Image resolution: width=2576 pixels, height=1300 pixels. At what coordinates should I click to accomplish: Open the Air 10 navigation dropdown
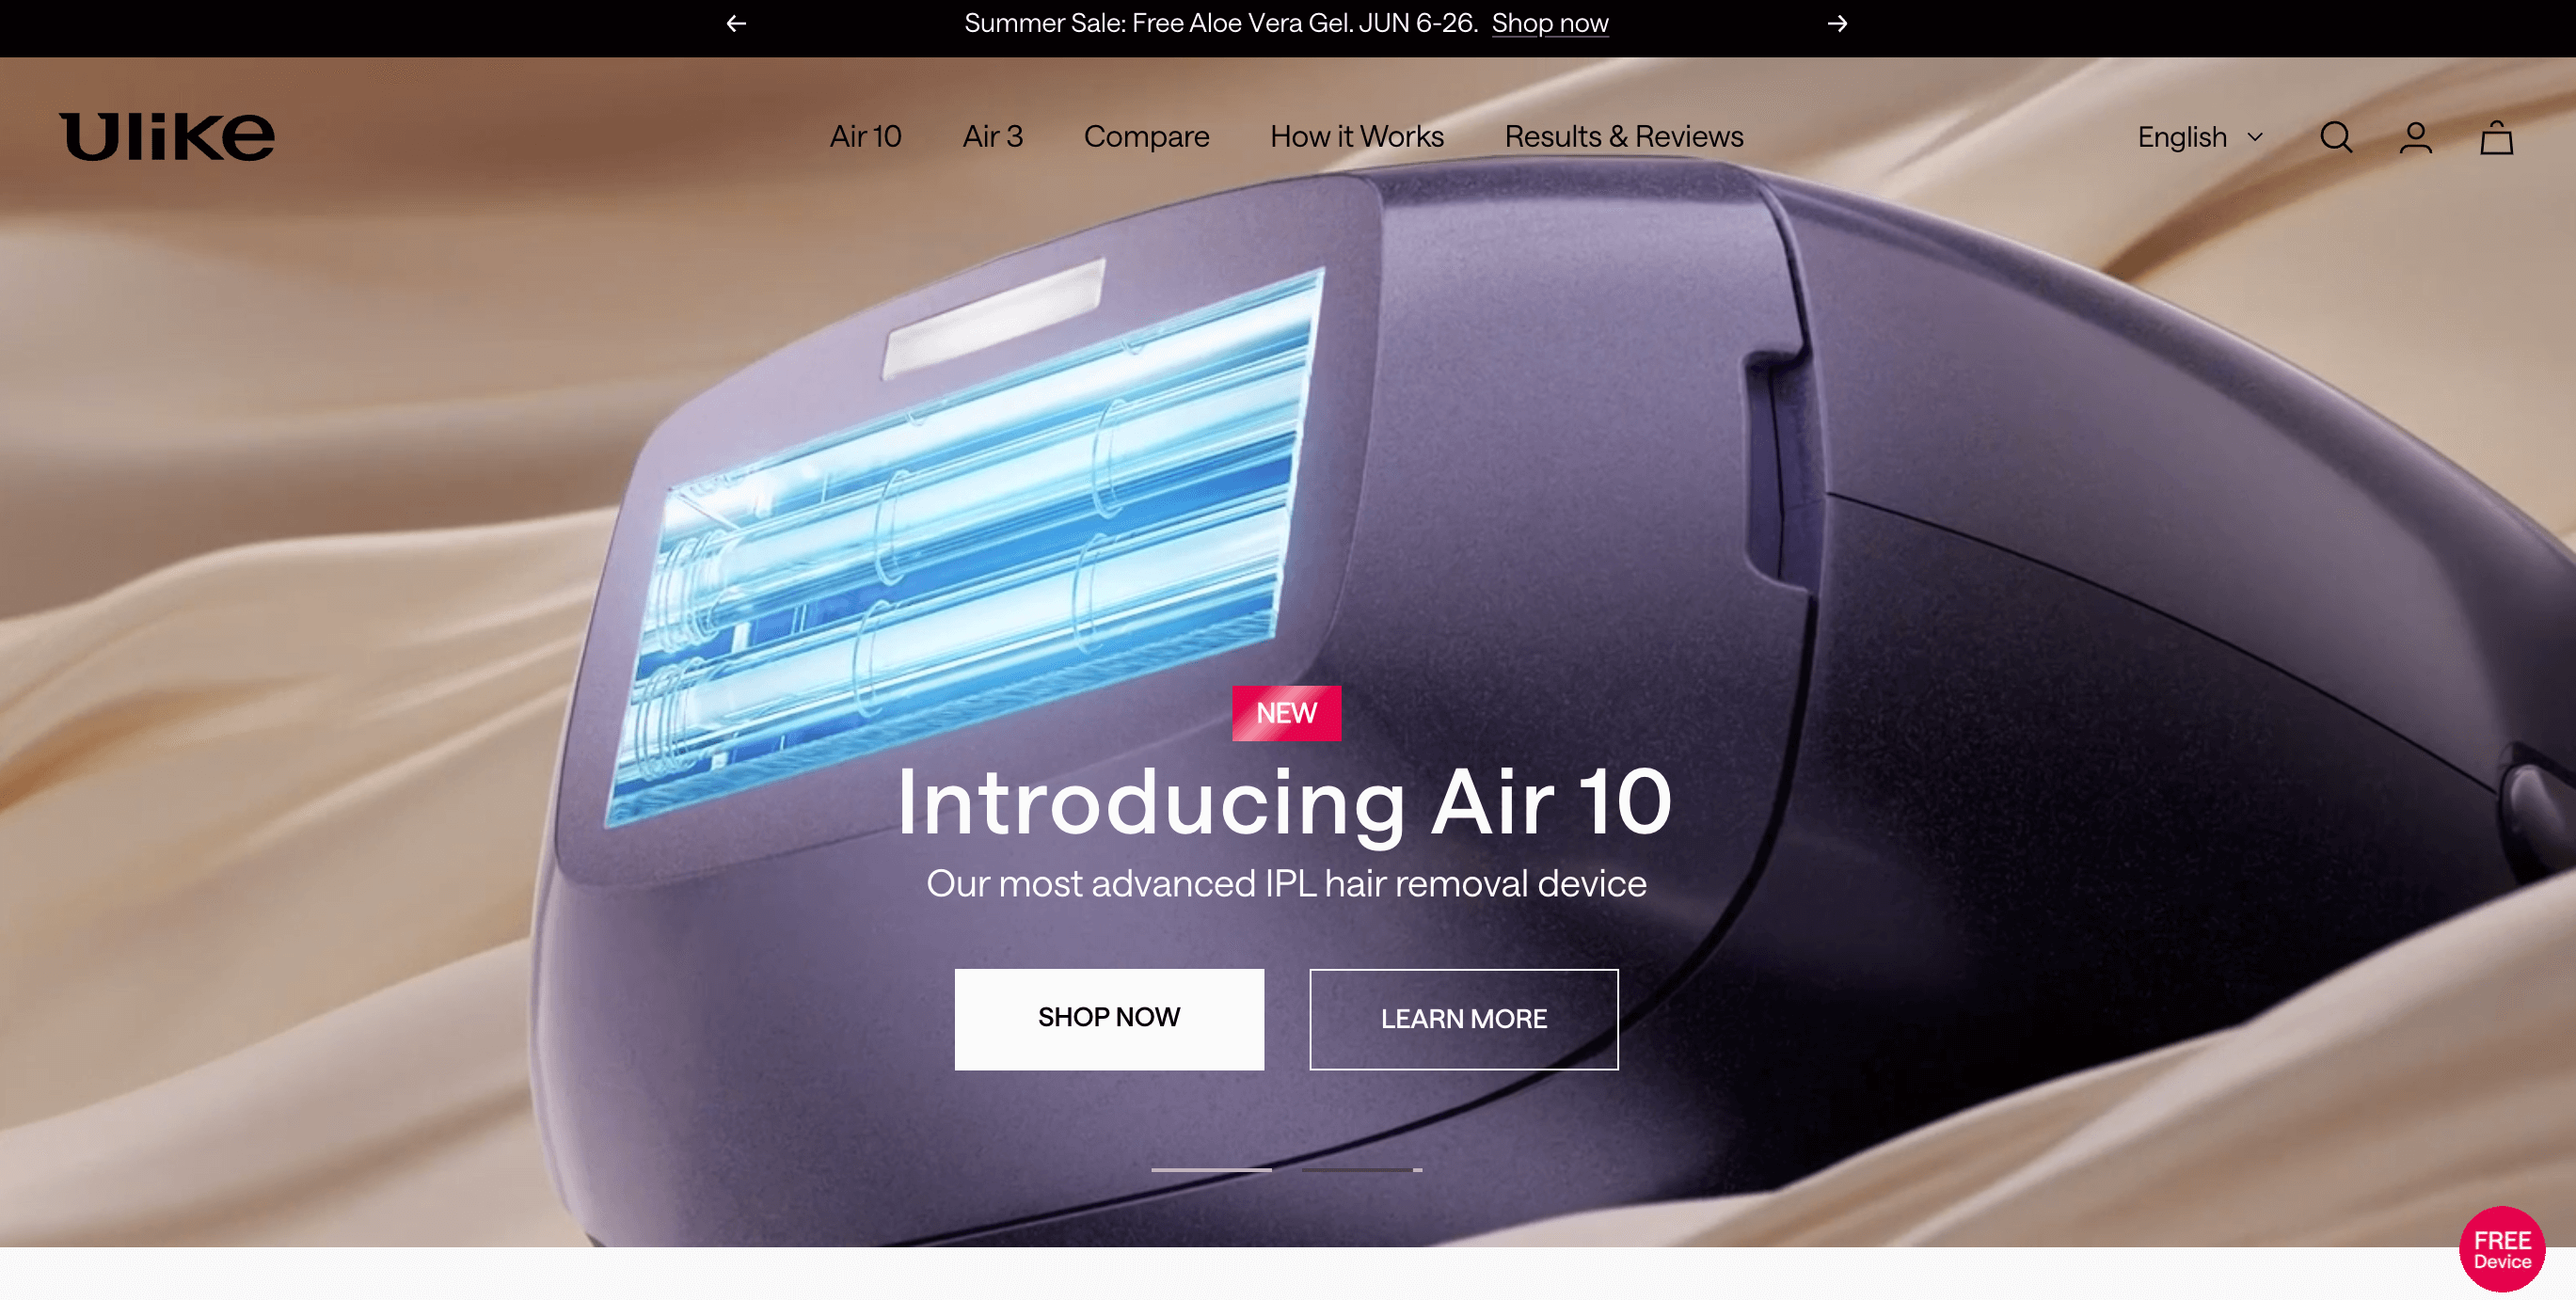(x=866, y=137)
